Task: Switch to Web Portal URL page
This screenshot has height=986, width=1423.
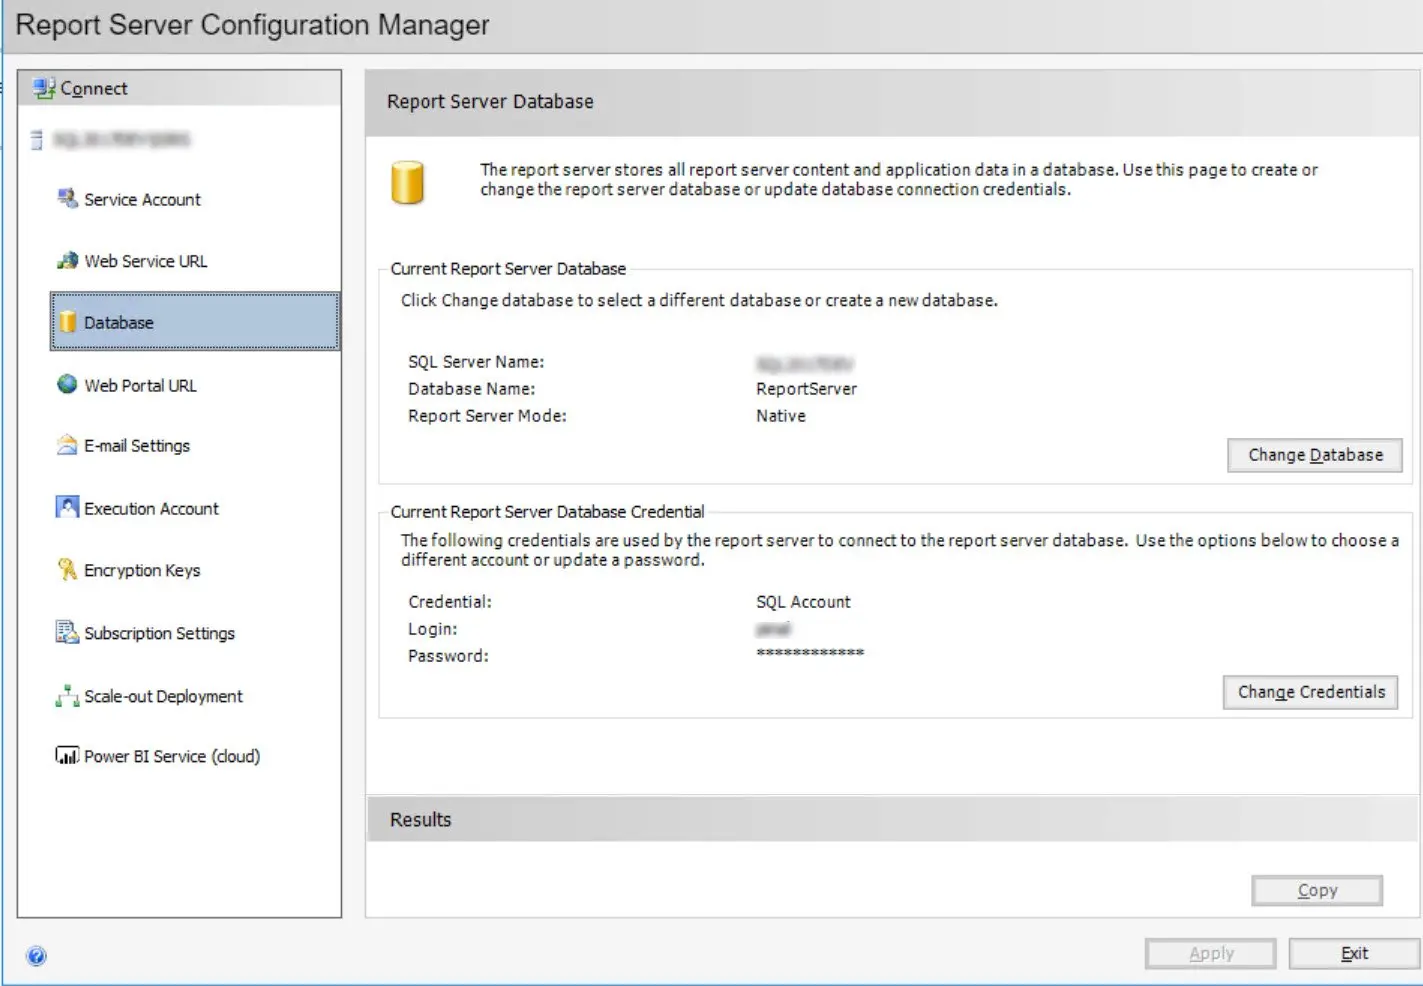Action: click(140, 385)
